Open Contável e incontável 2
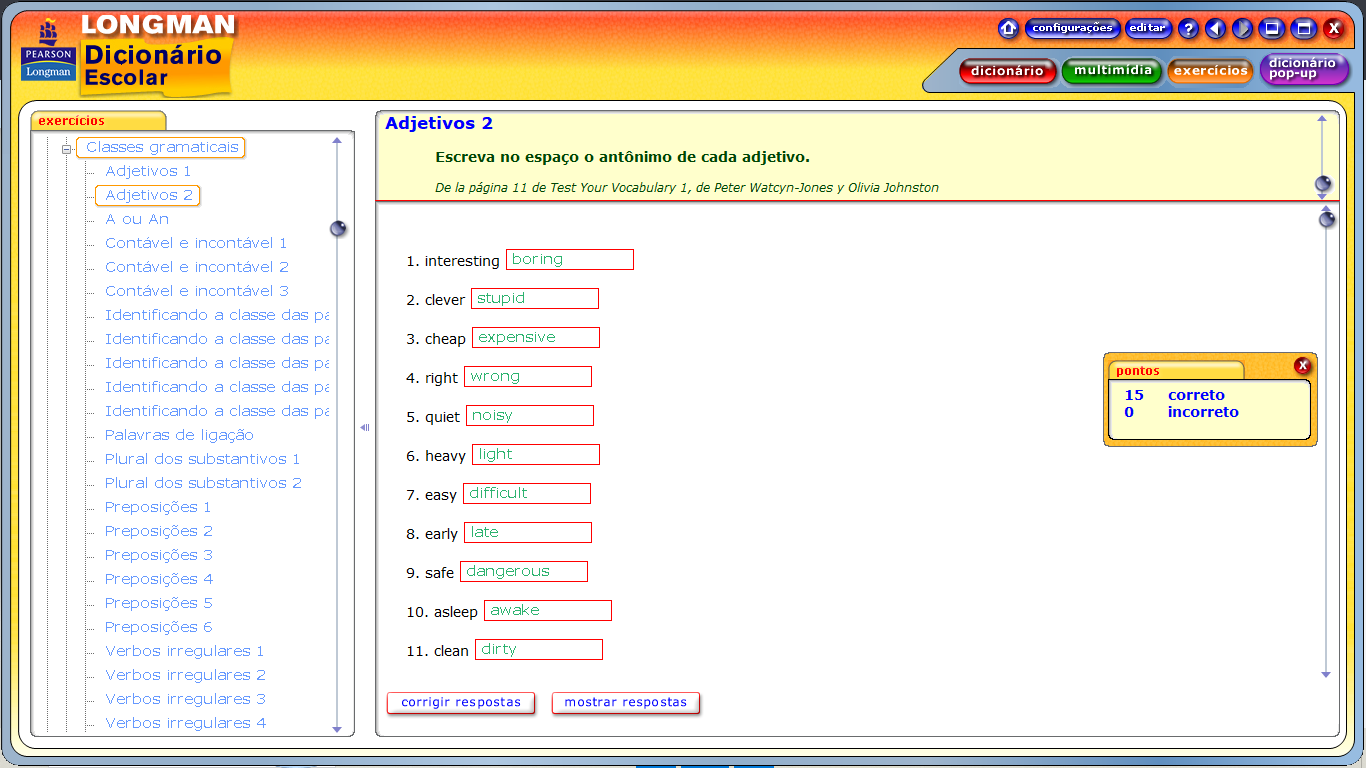Image resolution: width=1366 pixels, height=768 pixels. click(197, 267)
